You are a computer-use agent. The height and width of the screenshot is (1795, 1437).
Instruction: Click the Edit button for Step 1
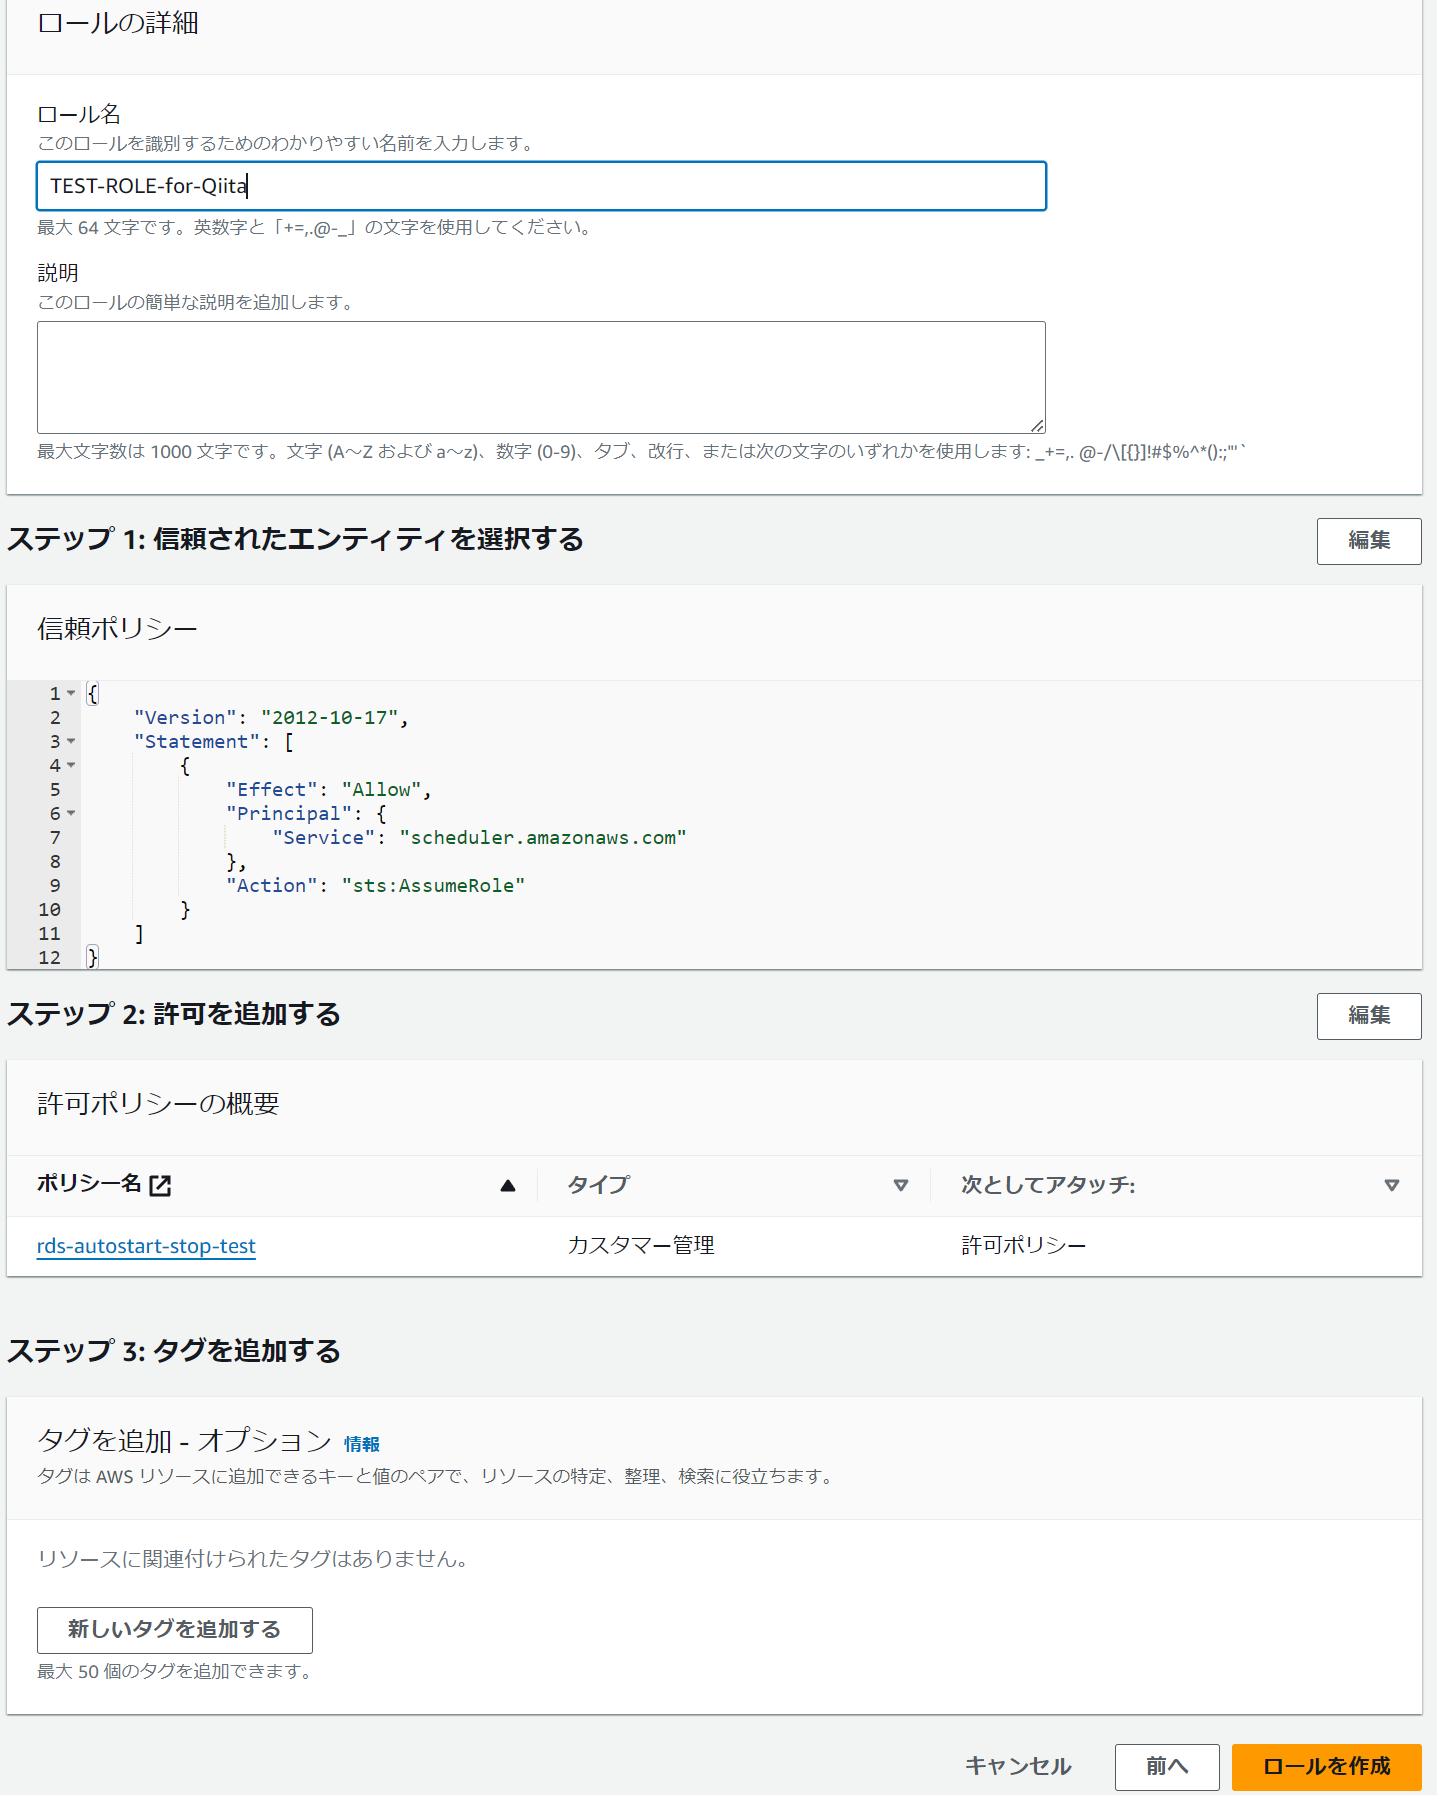click(1368, 541)
